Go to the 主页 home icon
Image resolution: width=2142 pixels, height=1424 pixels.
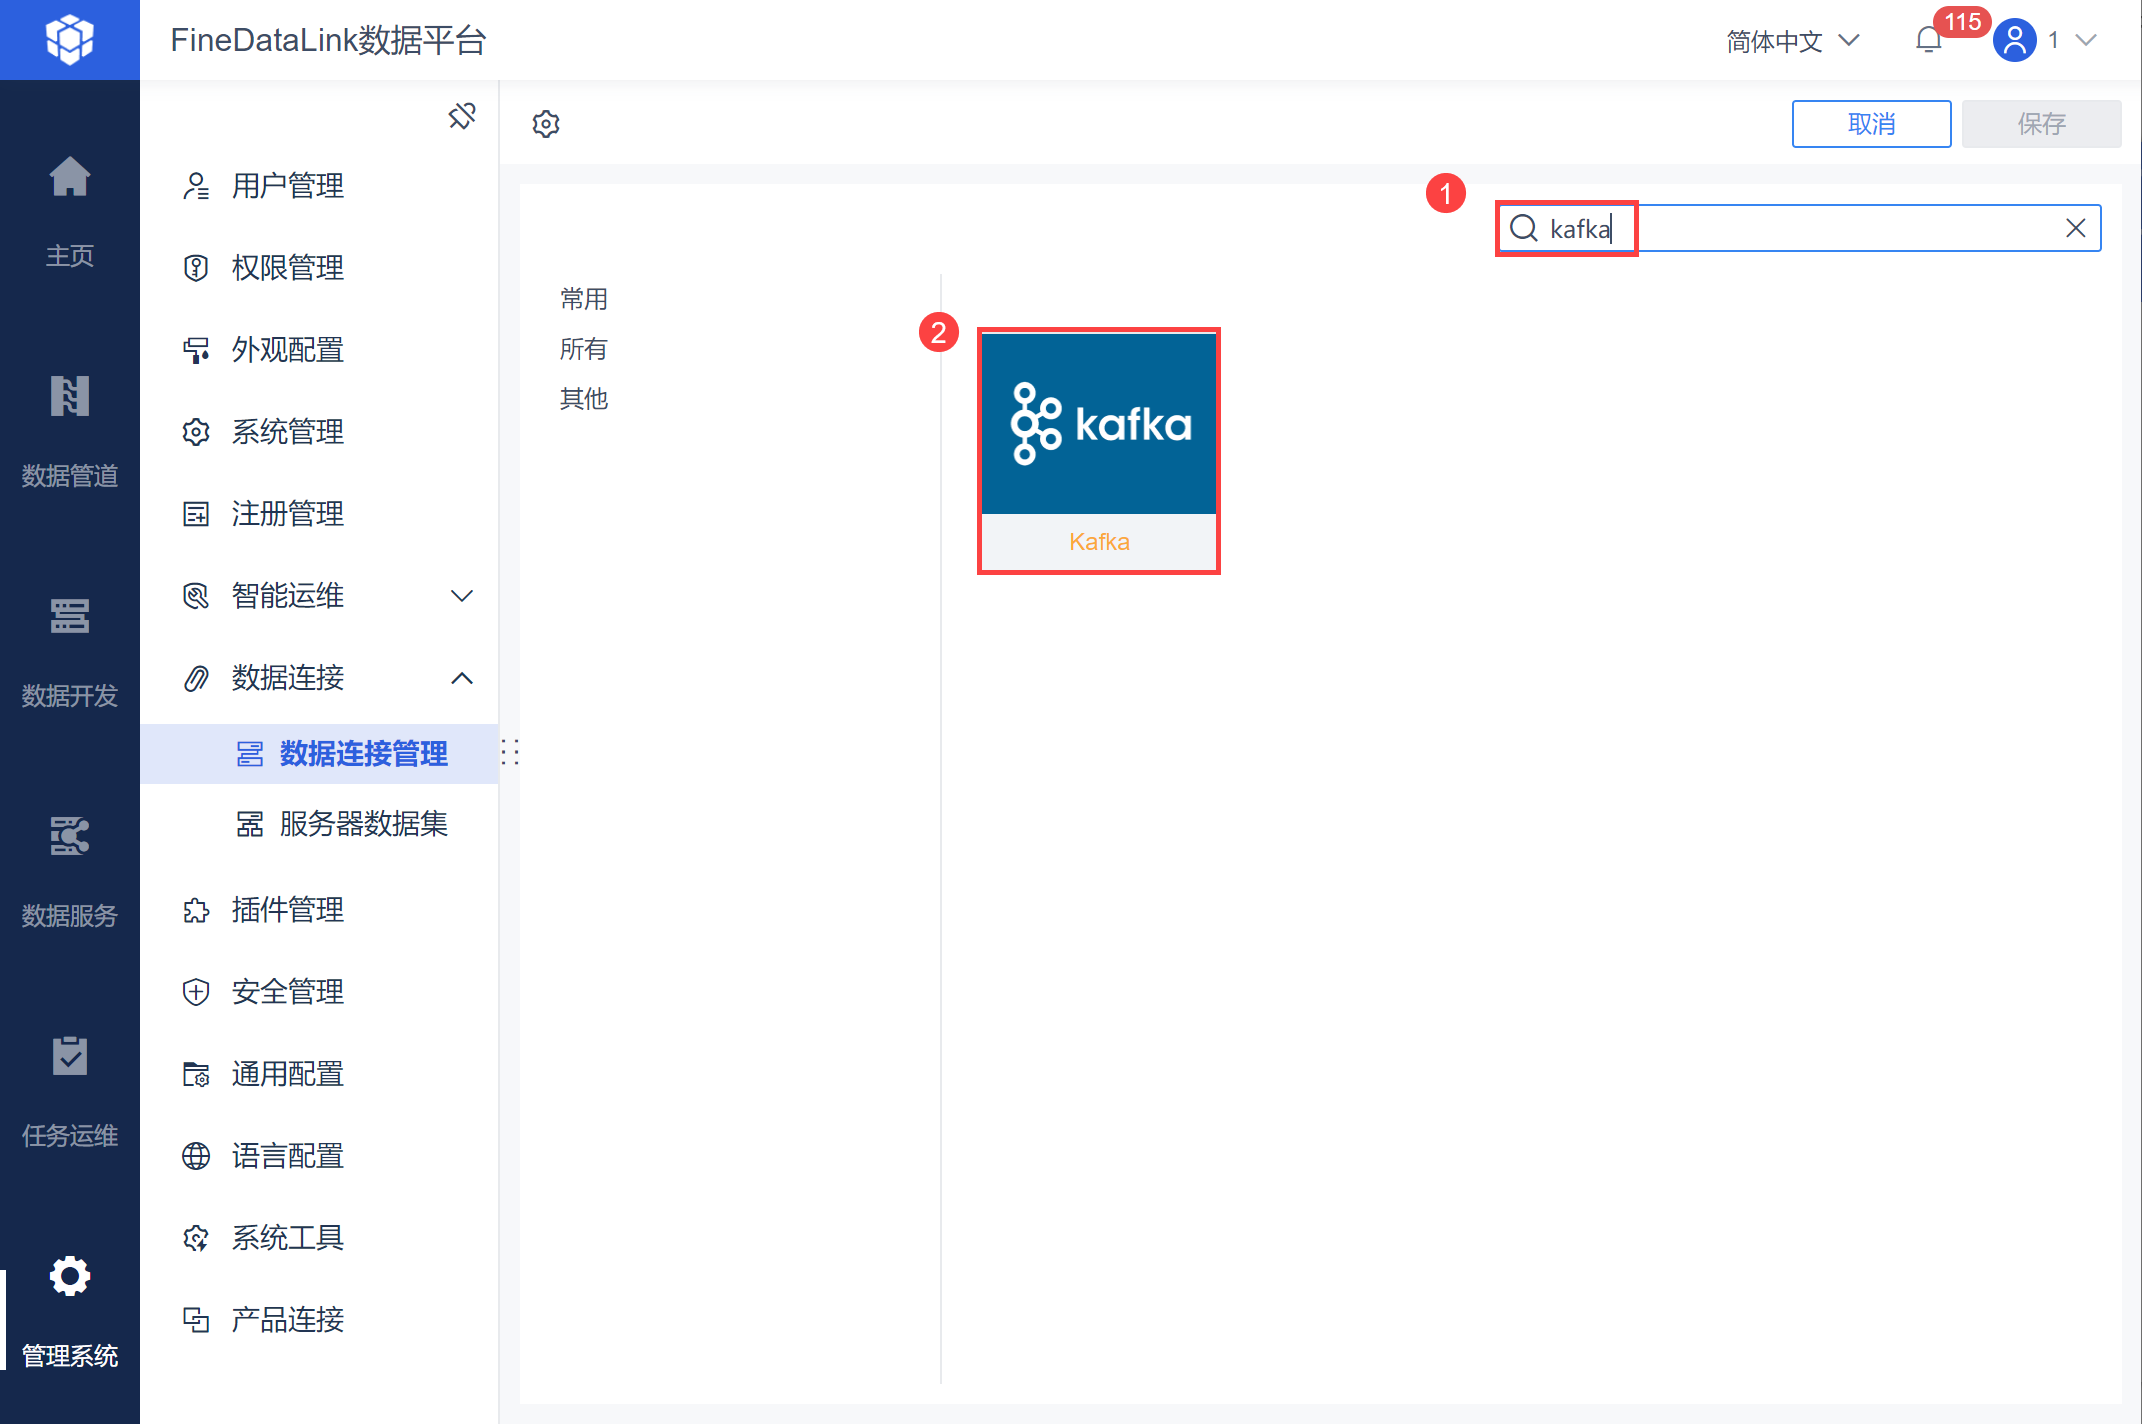tap(69, 178)
